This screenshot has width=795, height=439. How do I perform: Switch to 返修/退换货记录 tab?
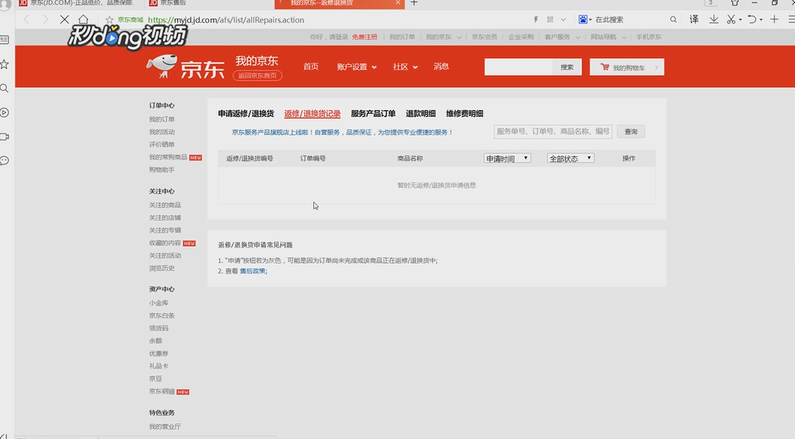coord(312,114)
